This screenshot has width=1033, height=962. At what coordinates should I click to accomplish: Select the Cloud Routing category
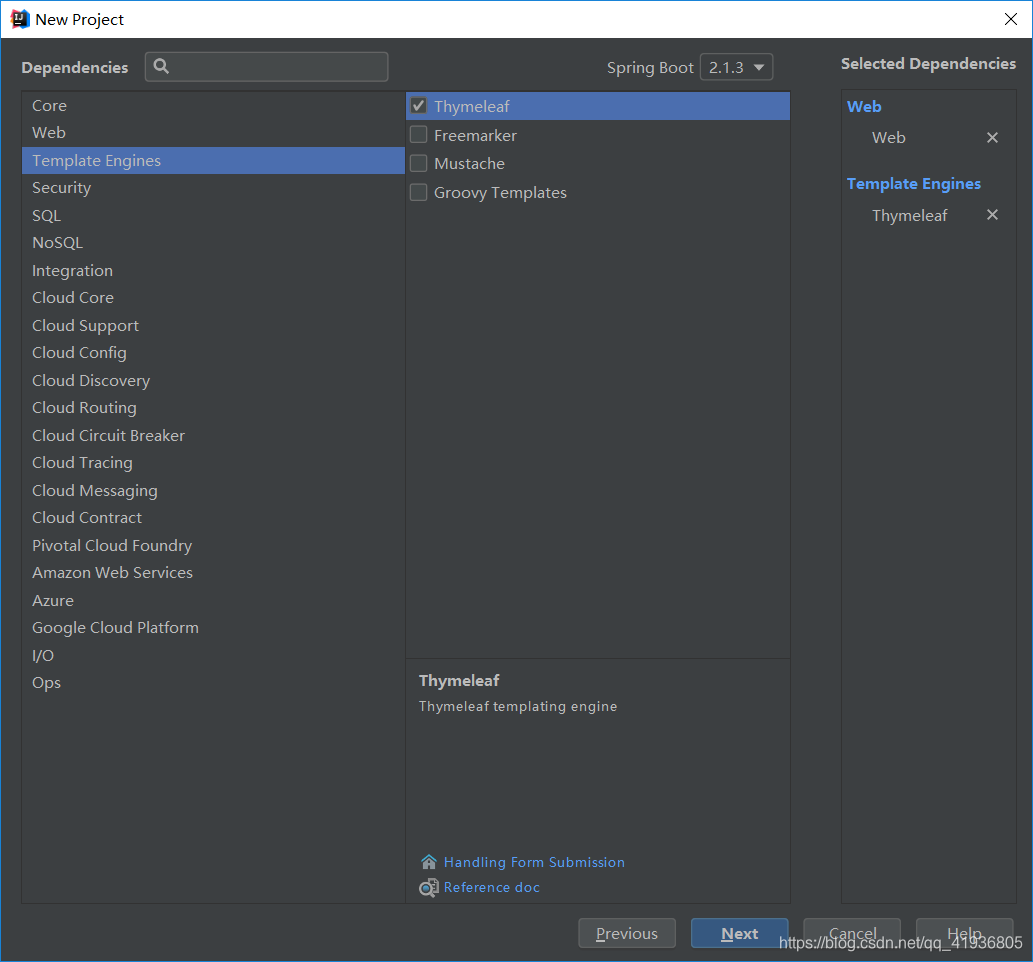point(213,408)
